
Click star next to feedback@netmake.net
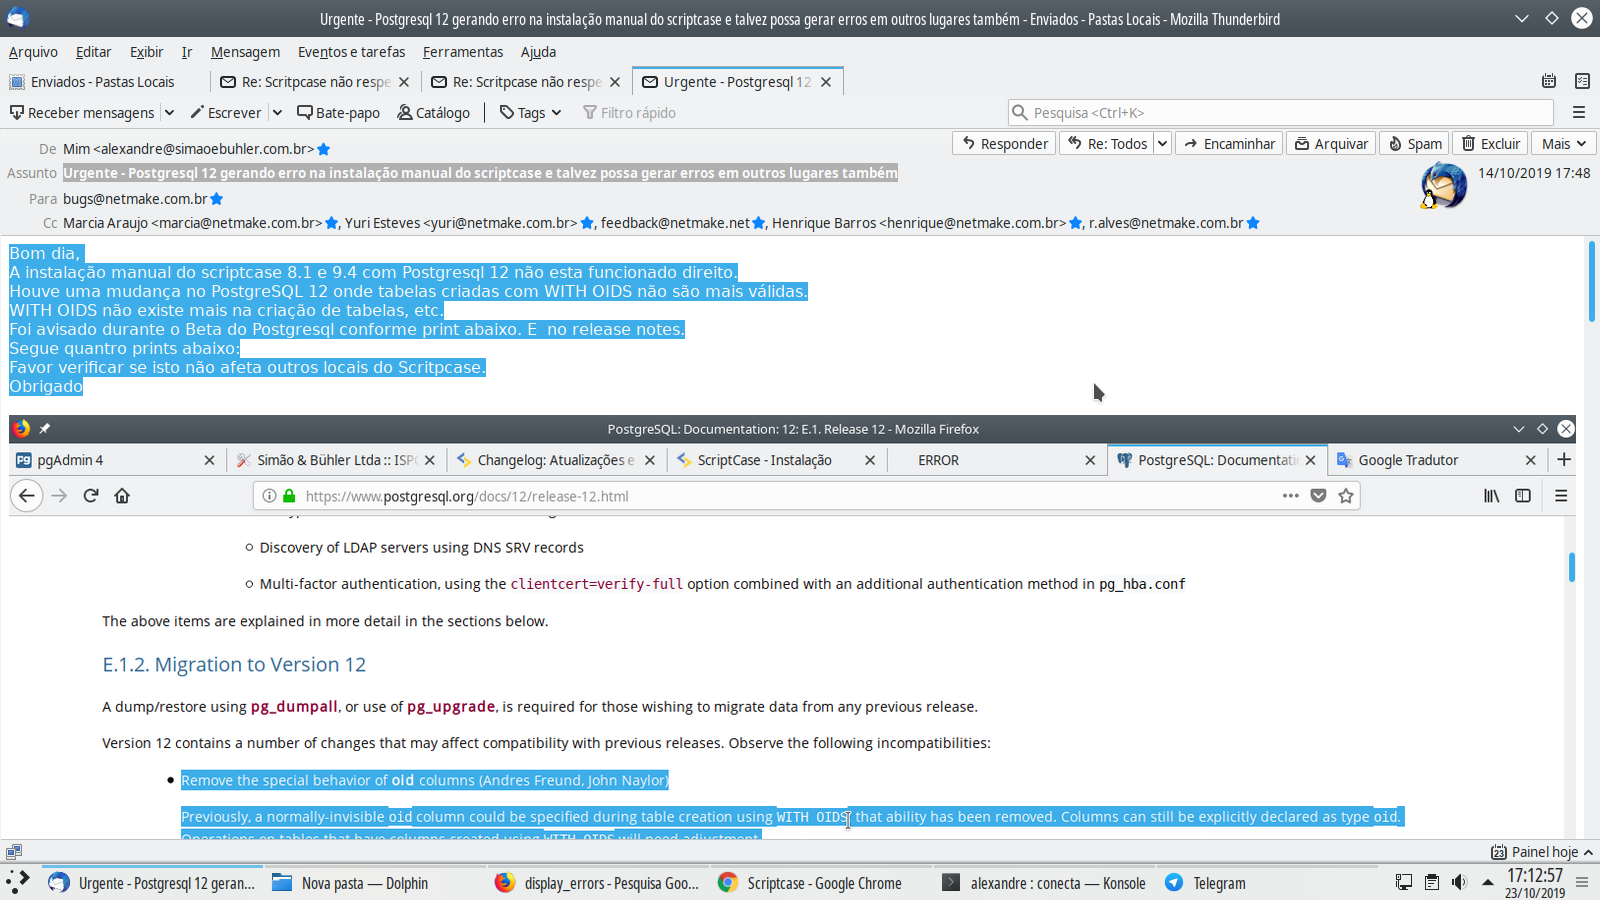[759, 223]
